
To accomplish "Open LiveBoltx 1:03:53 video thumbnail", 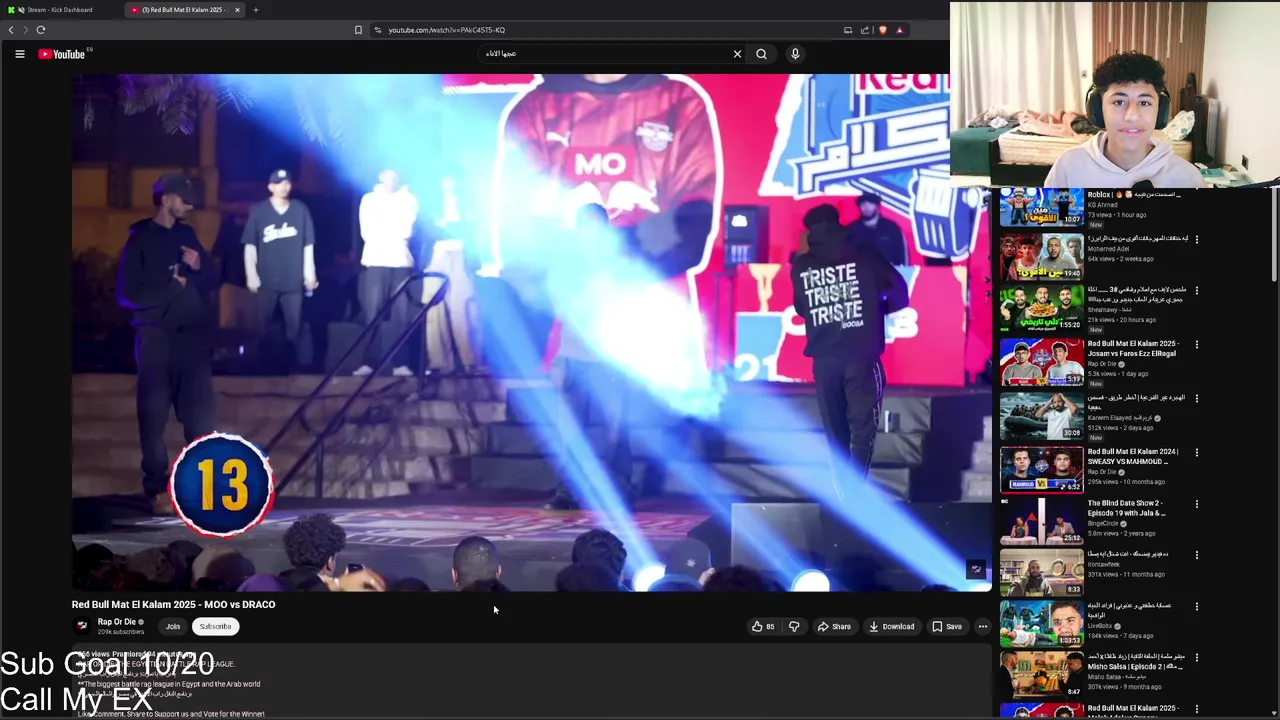I will (1041, 623).
